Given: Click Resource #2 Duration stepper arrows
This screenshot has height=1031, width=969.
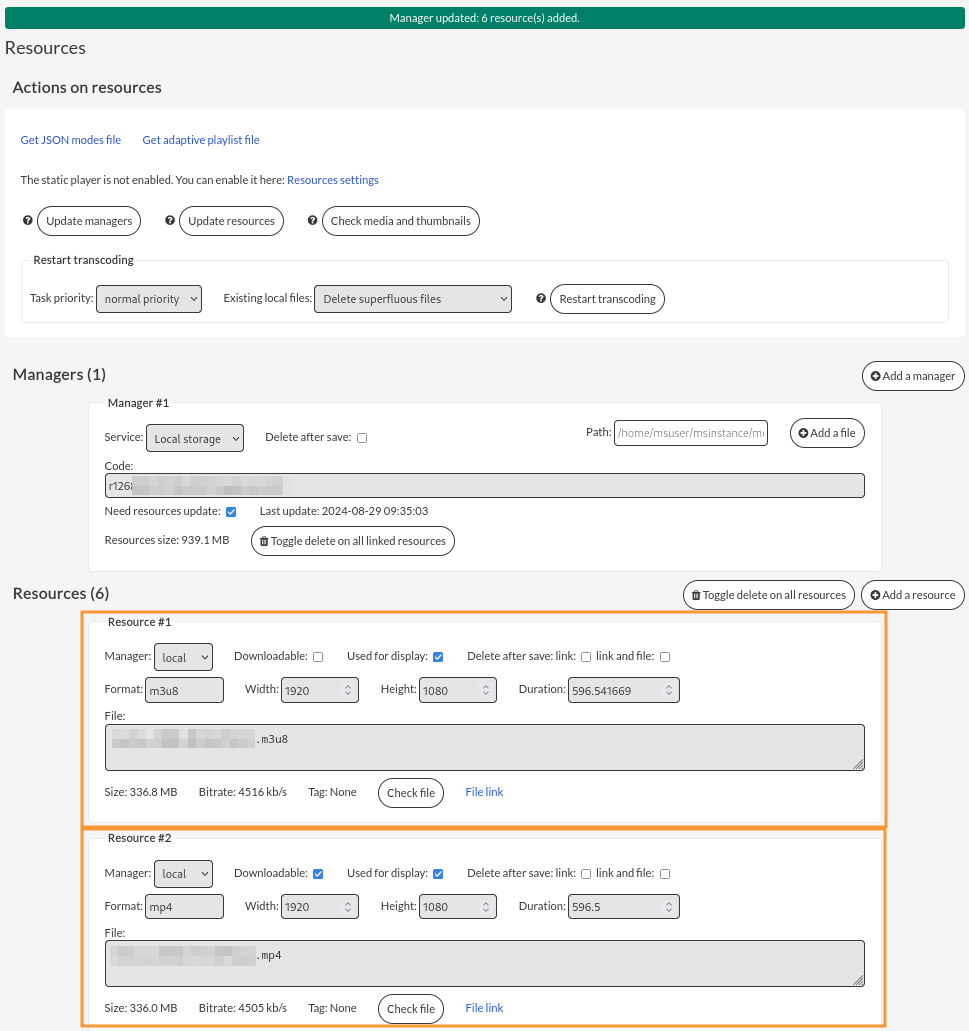Looking at the screenshot, I should click(669, 907).
